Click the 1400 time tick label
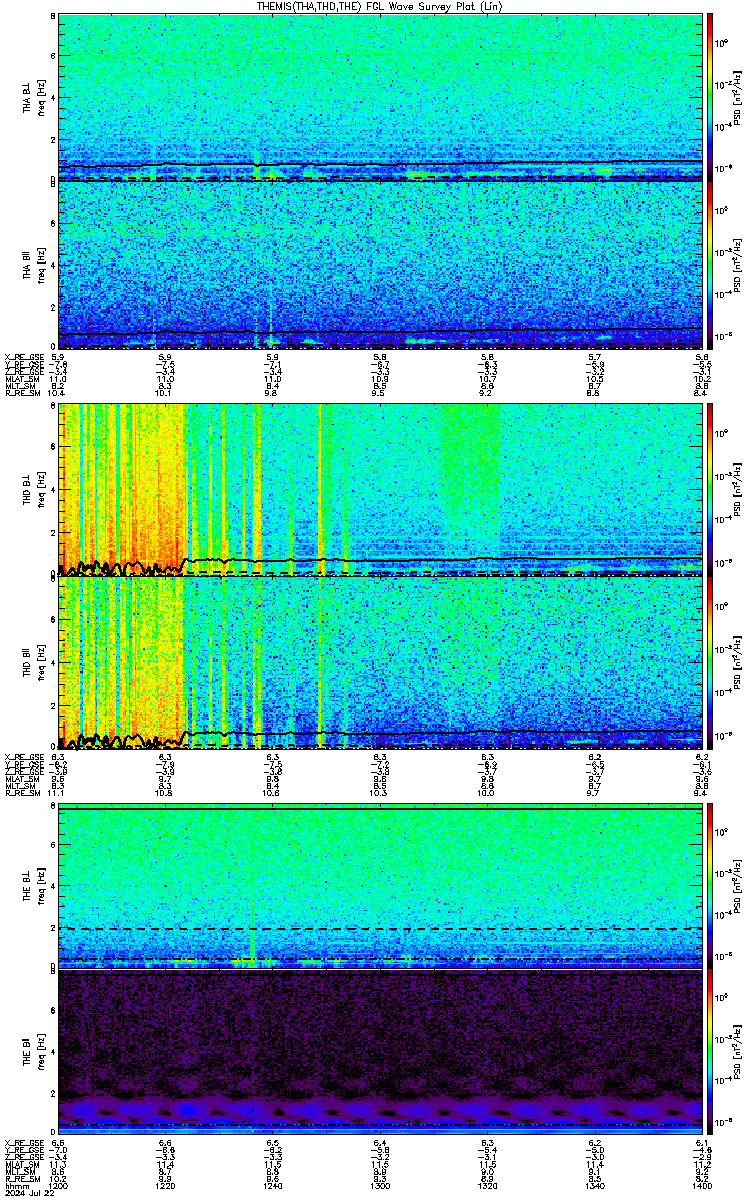 702,1185
